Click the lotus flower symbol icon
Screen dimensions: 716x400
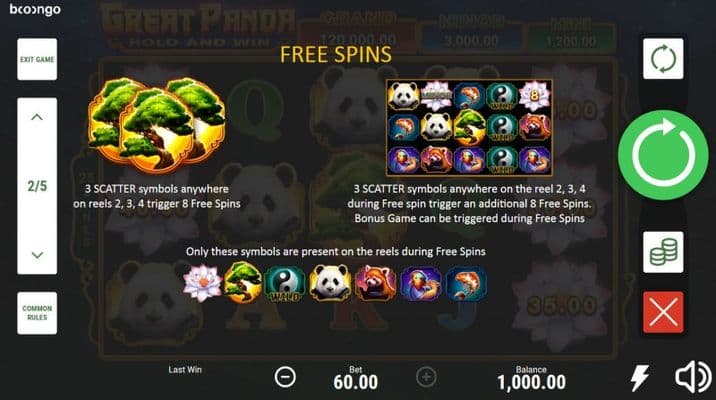202,283
